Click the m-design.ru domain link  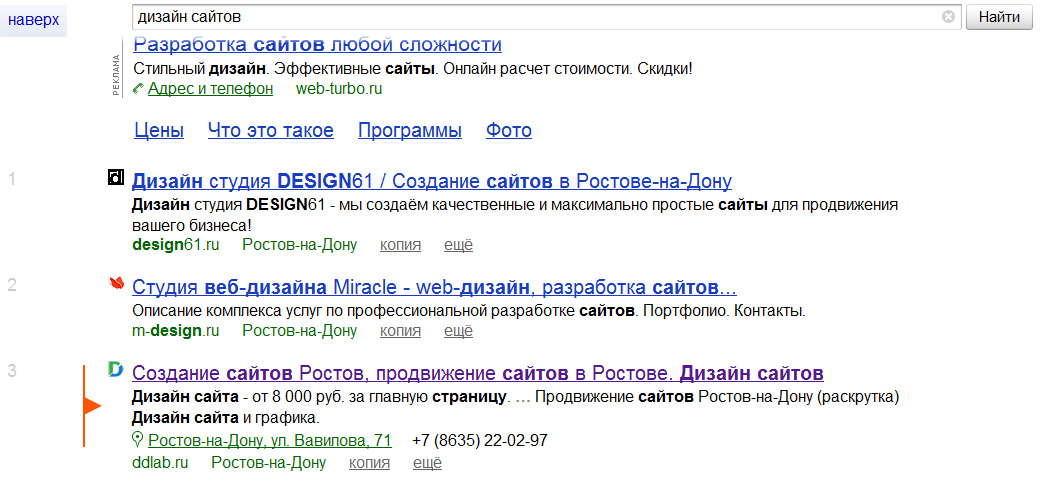(x=176, y=330)
